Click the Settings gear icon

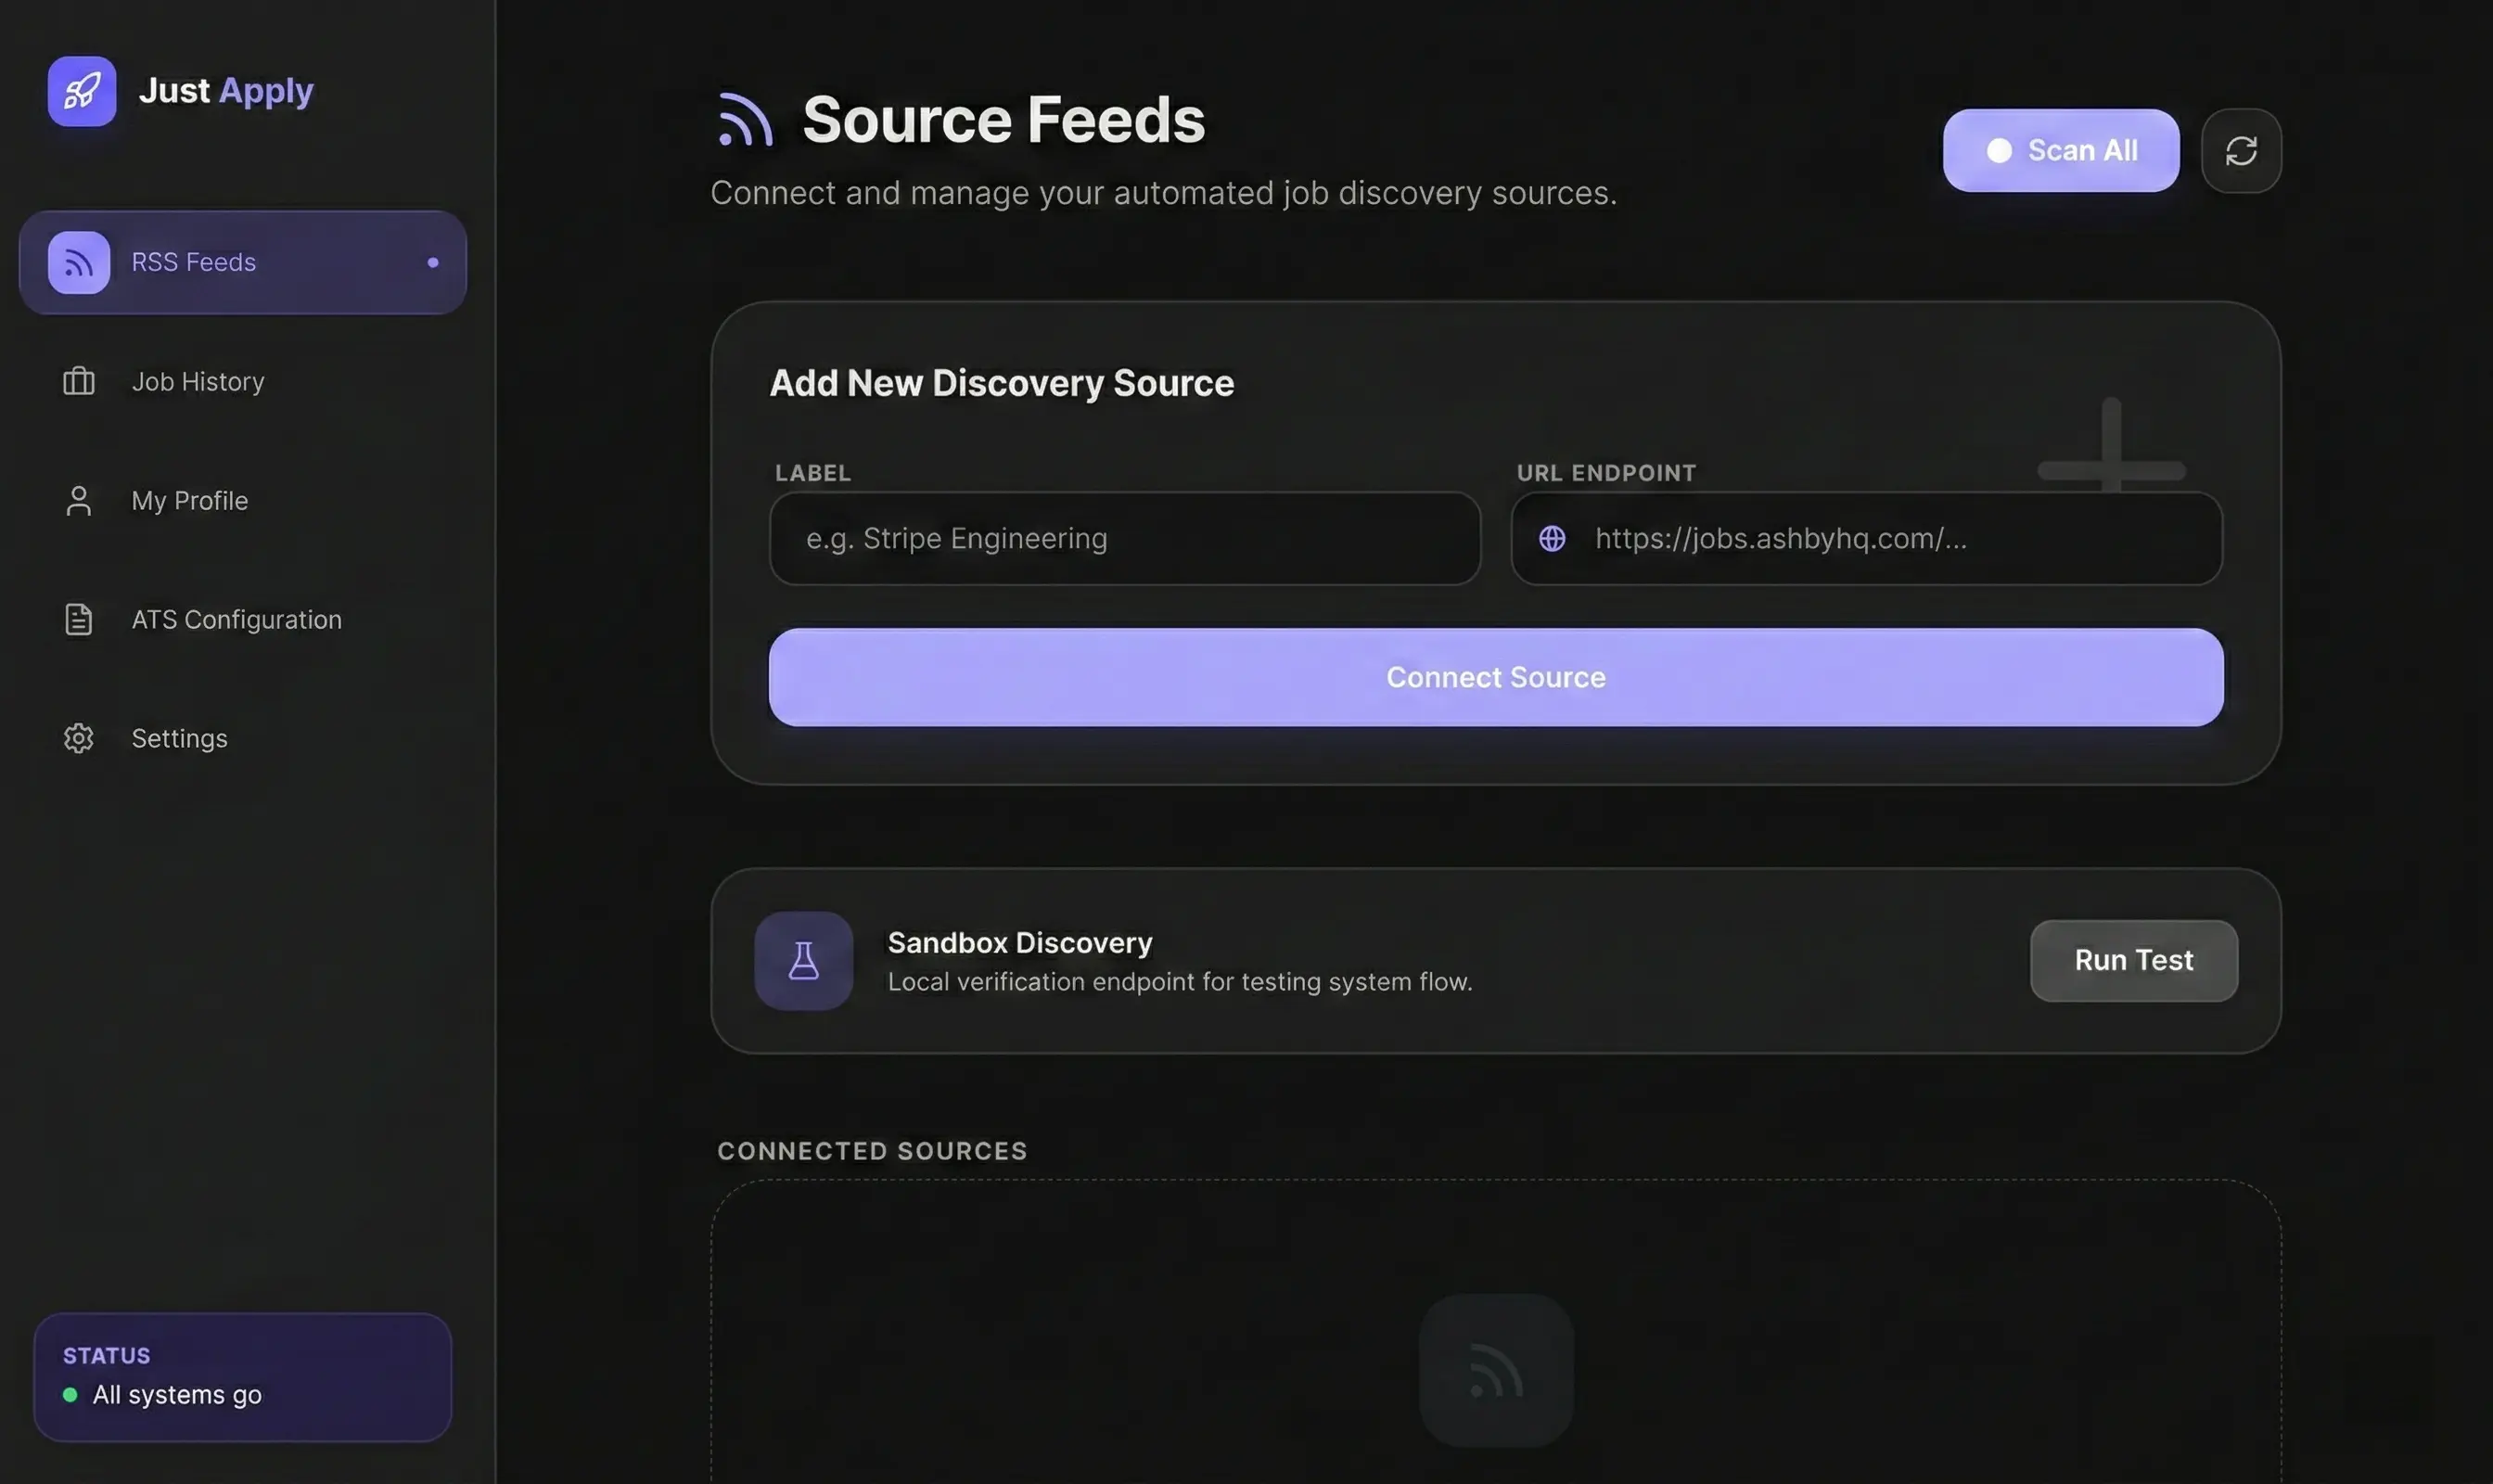[x=79, y=738]
